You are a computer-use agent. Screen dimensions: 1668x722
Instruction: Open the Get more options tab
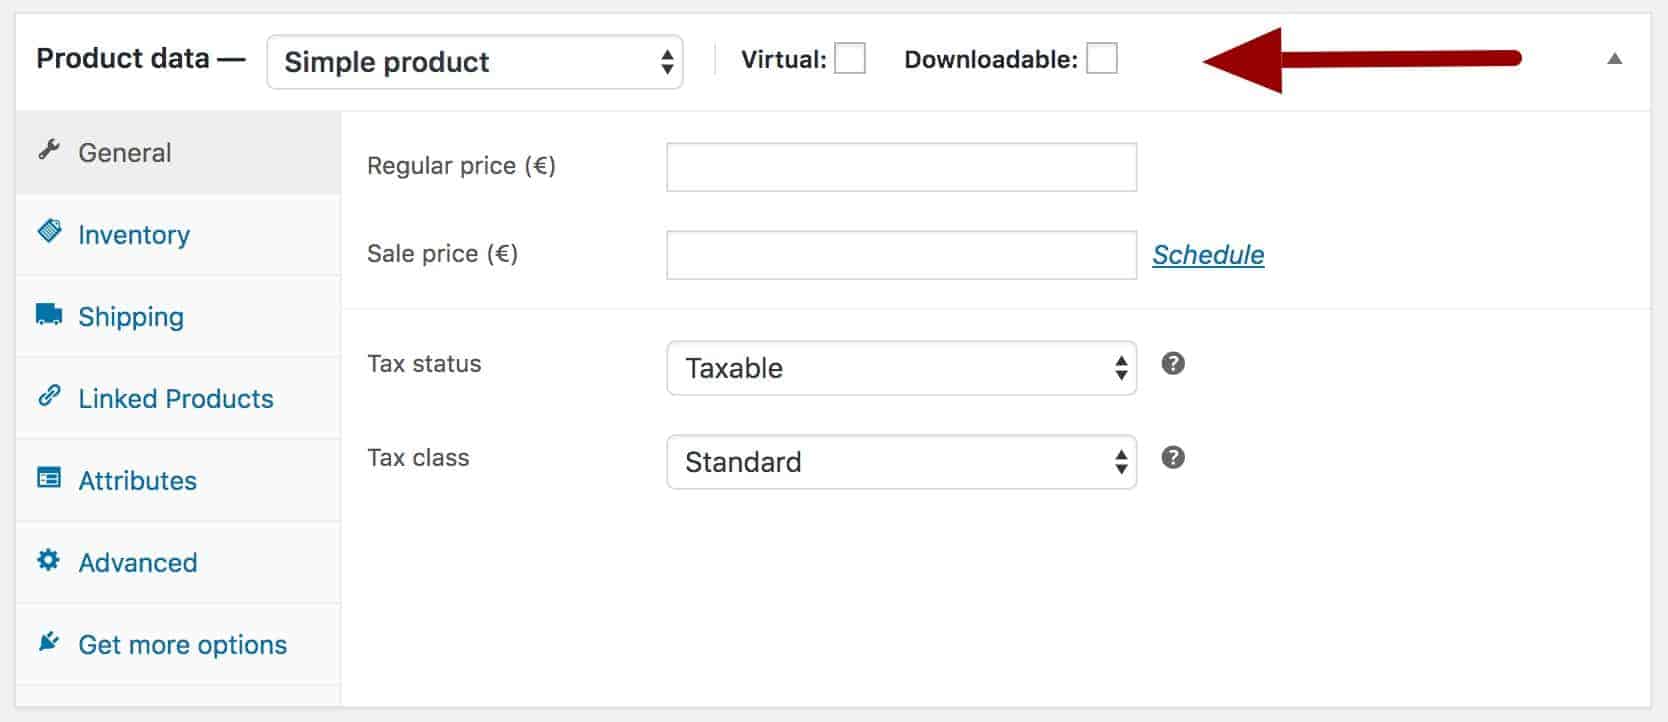pyautogui.click(x=178, y=645)
